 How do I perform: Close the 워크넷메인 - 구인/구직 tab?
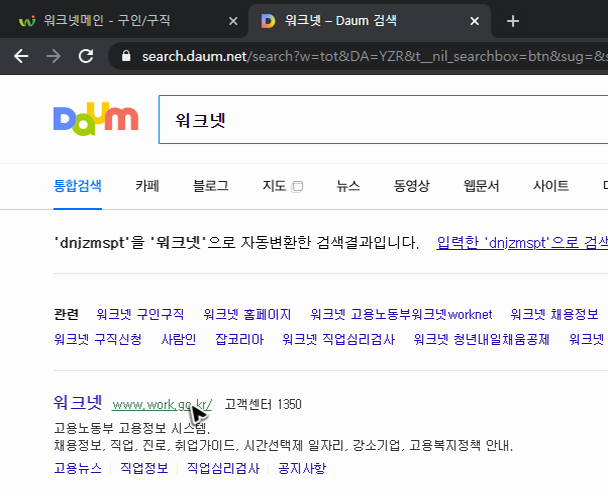click(233, 21)
